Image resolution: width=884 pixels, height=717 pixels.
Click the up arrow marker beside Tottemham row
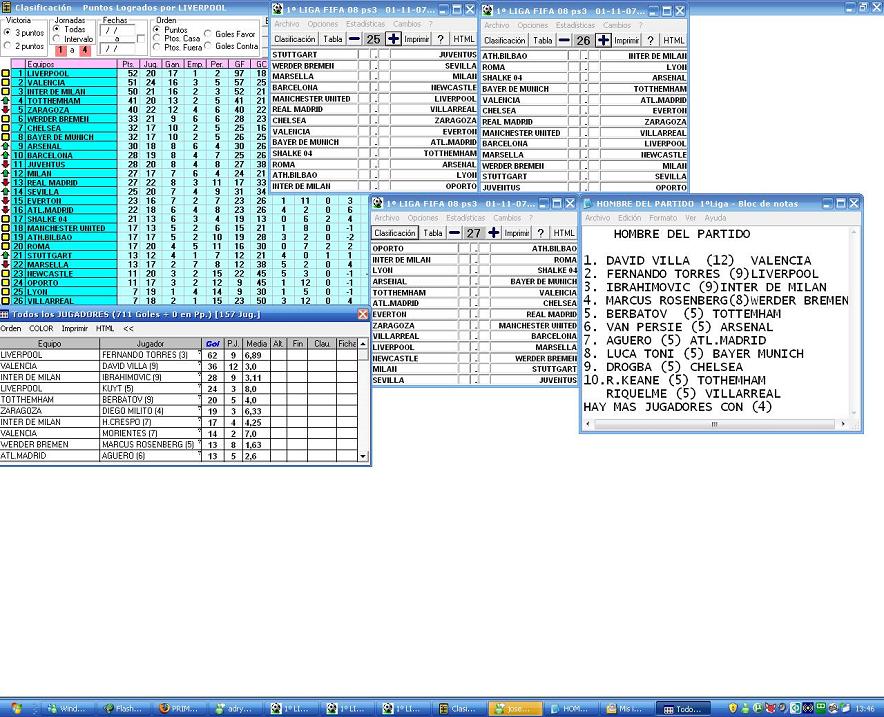tap(5, 100)
